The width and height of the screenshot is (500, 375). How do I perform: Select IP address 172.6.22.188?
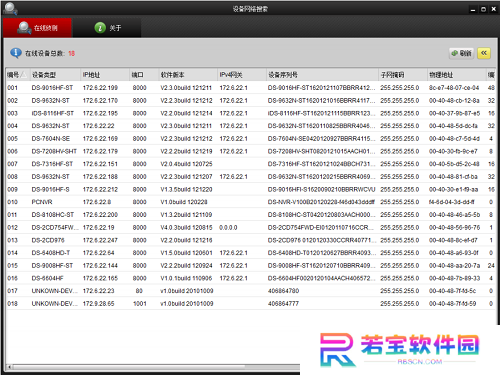(100, 176)
